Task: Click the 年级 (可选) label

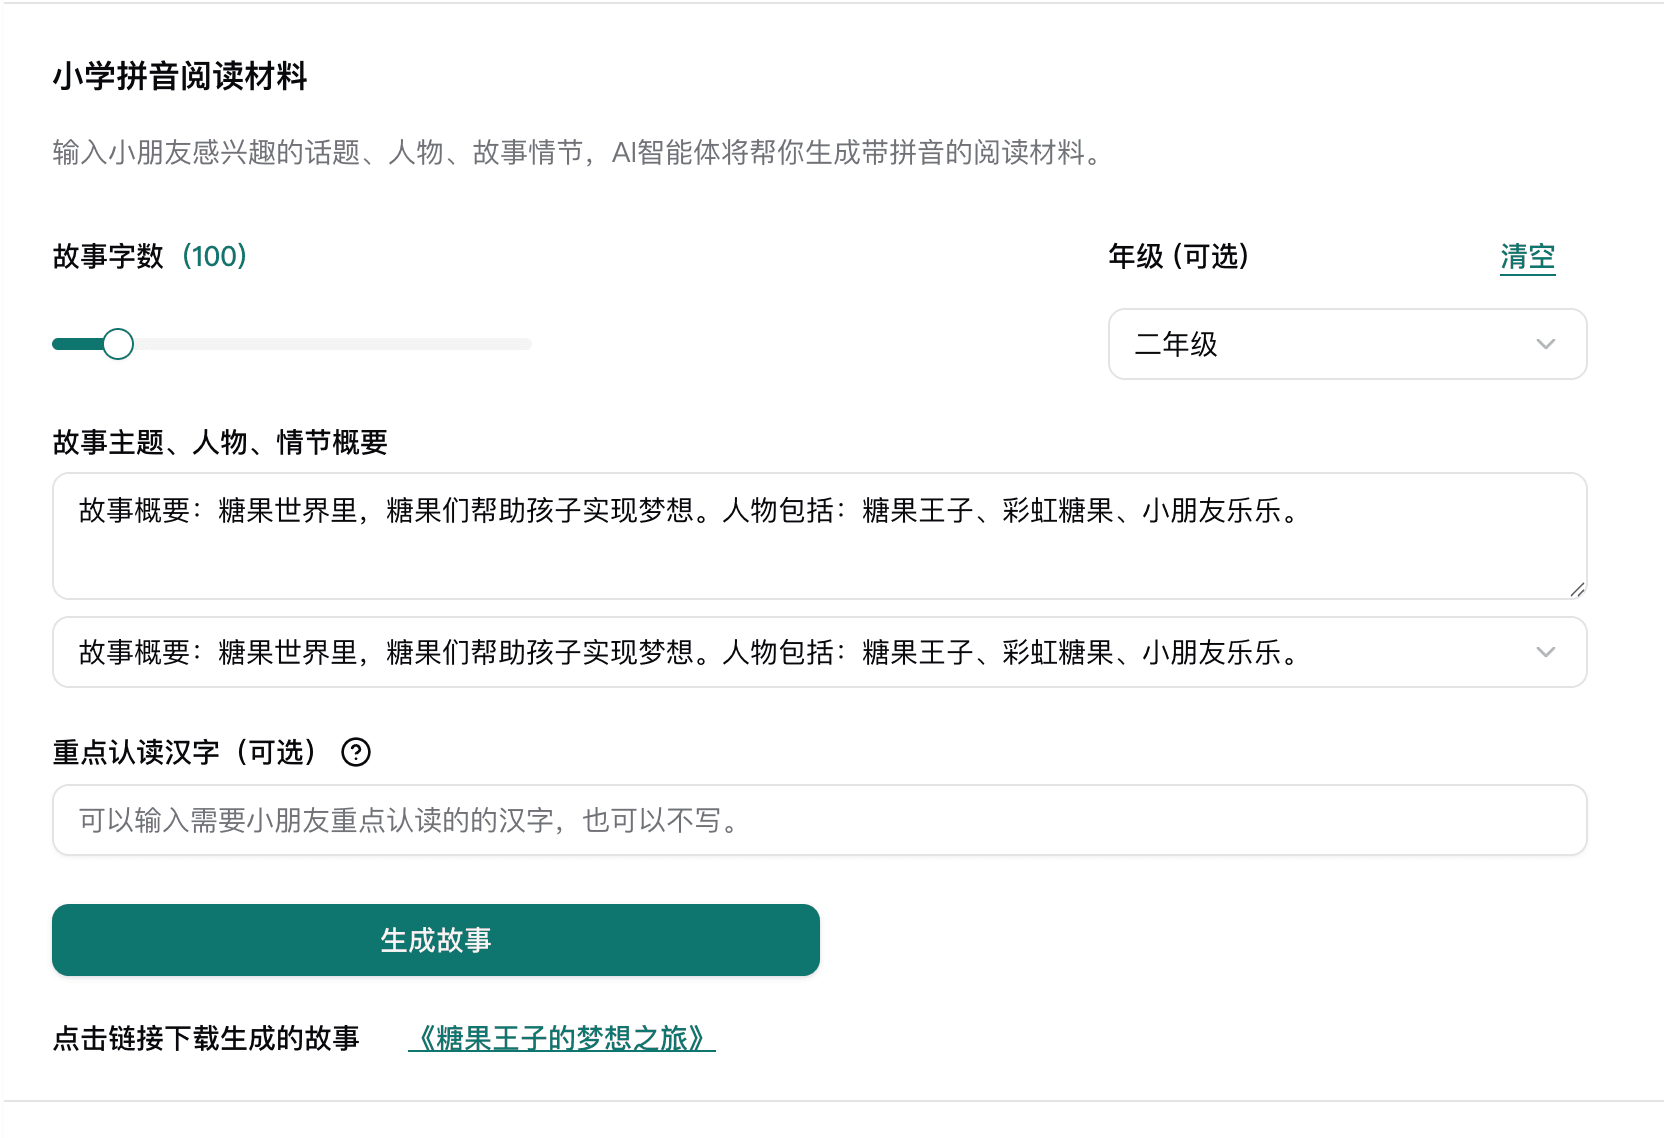Action: tap(1178, 257)
